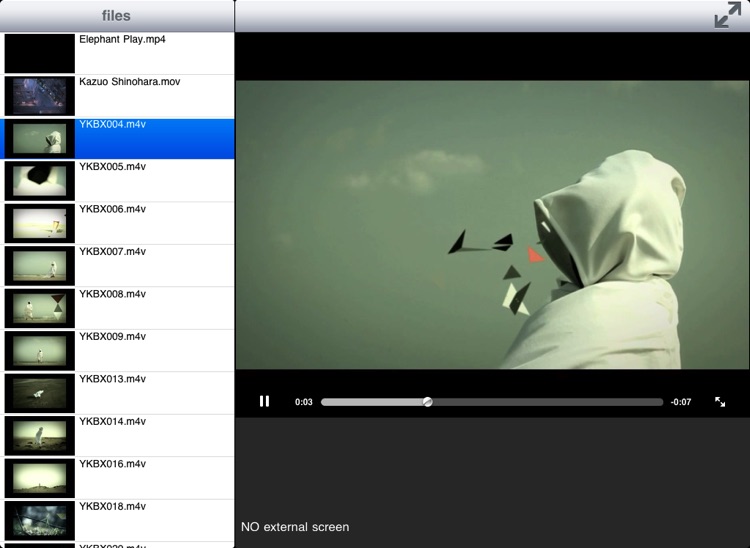Click the YKBX007.m4v thumbnail

point(40,265)
